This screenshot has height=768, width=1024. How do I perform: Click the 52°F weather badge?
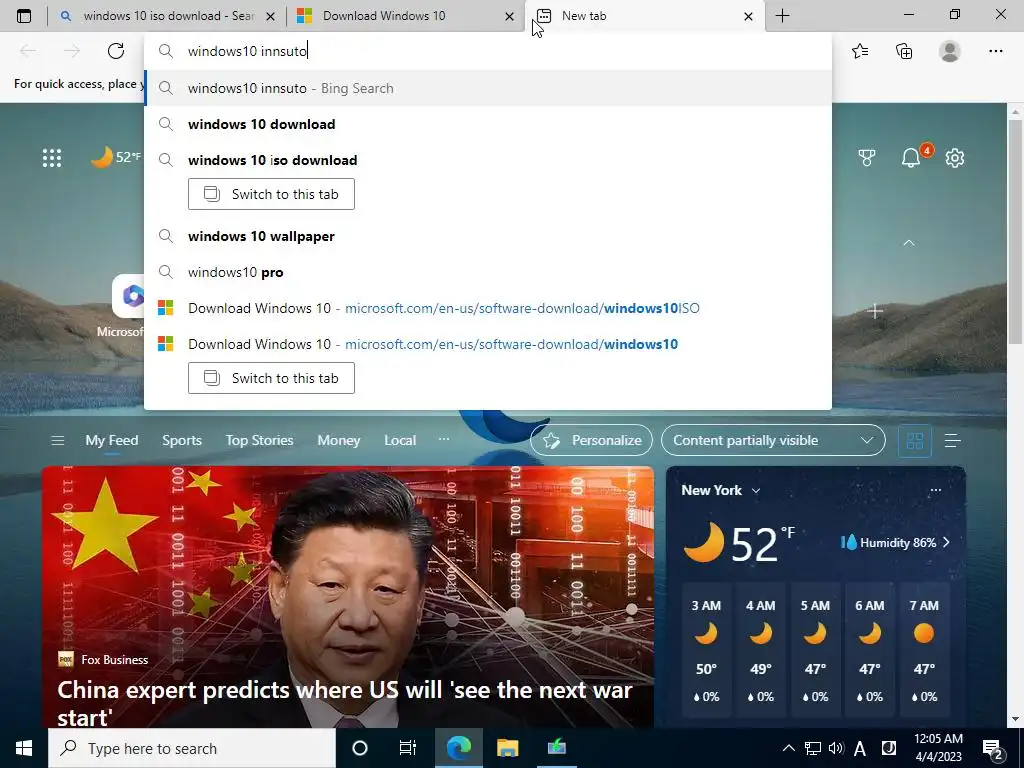click(116, 157)
